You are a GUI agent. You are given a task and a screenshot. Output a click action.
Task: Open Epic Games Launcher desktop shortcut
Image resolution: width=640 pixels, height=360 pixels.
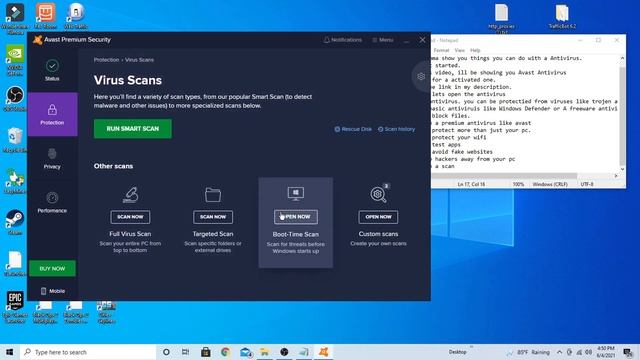click(15, 307)
